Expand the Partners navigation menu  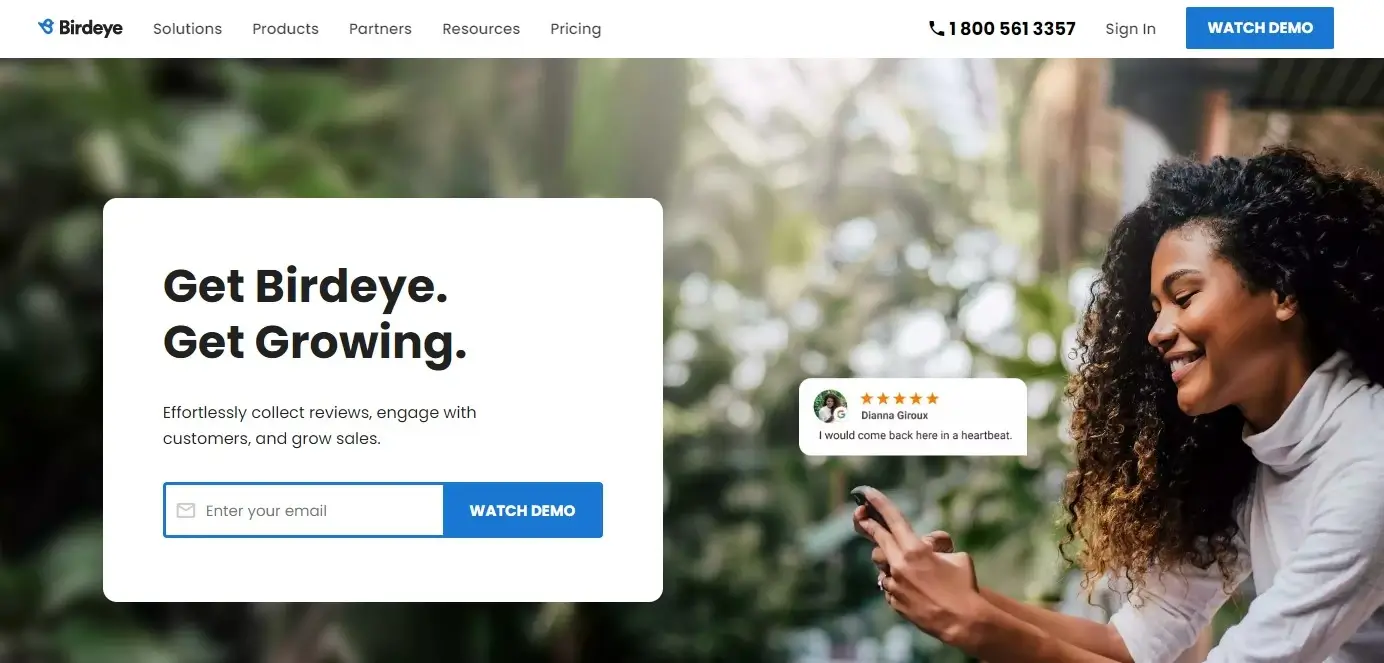tap(380, 29)
